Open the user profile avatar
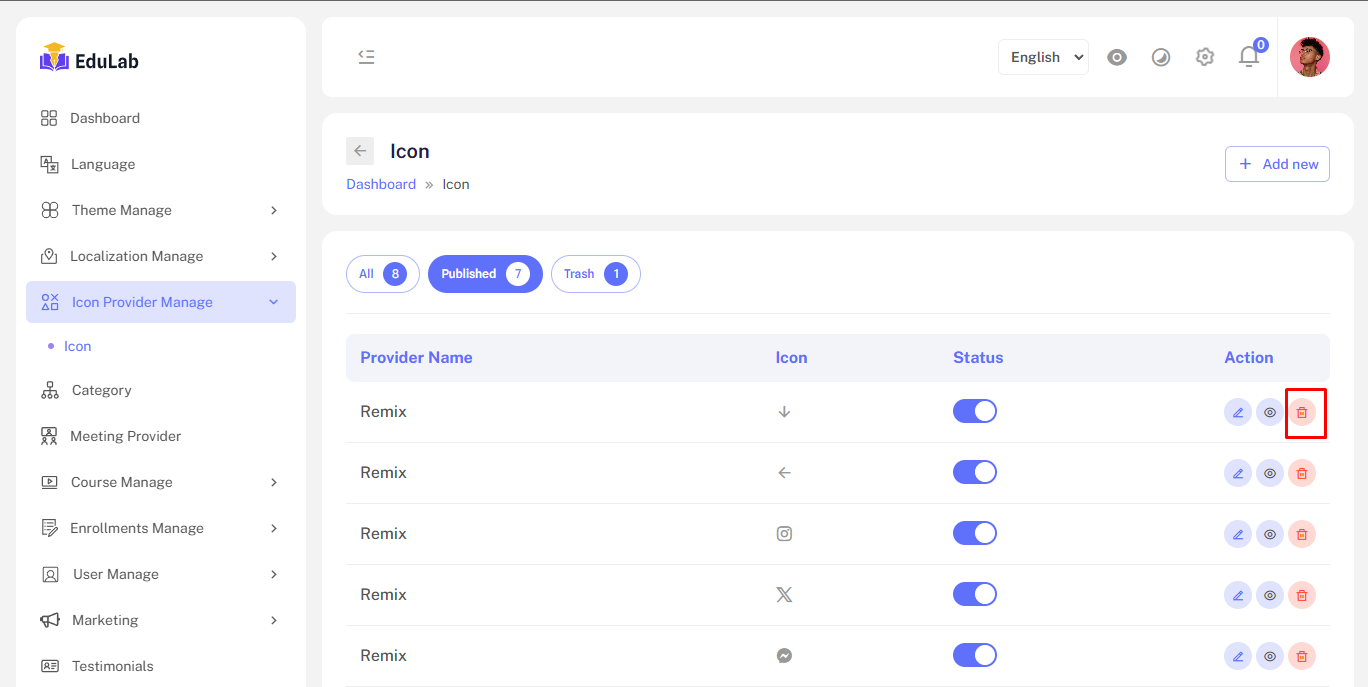Image resolution: width=1368 pixels, height=687 pixels. (1309, 57)
